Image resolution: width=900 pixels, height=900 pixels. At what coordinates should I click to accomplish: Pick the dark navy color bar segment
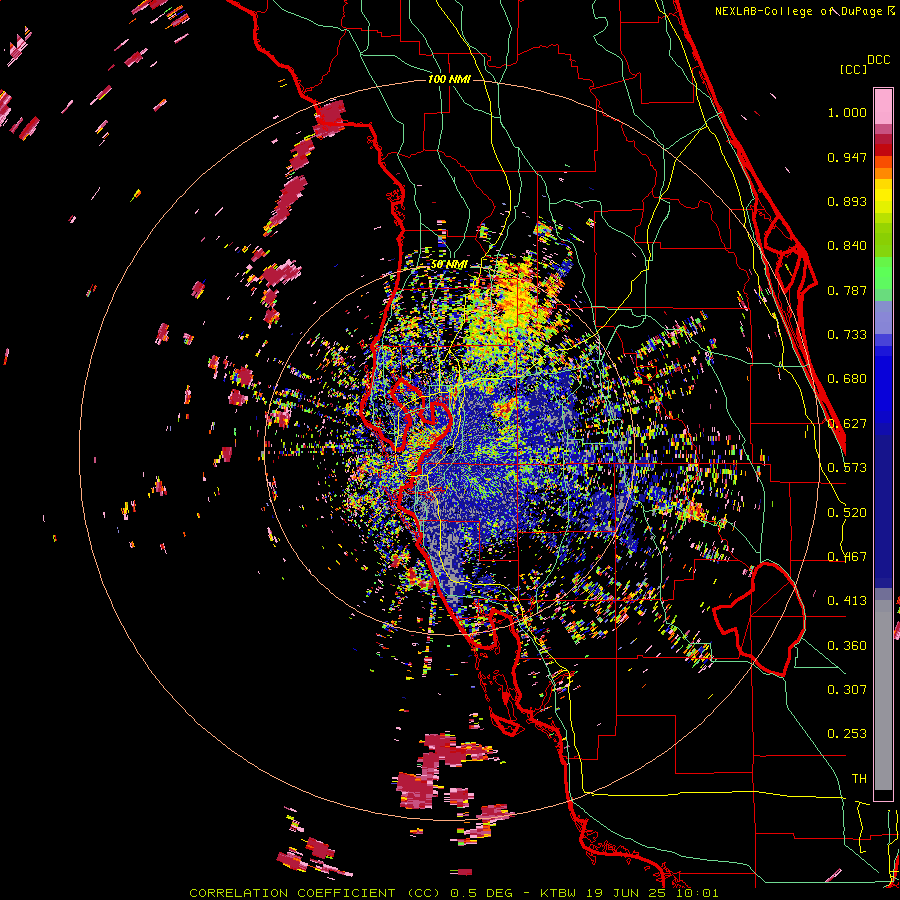(883, 511)
